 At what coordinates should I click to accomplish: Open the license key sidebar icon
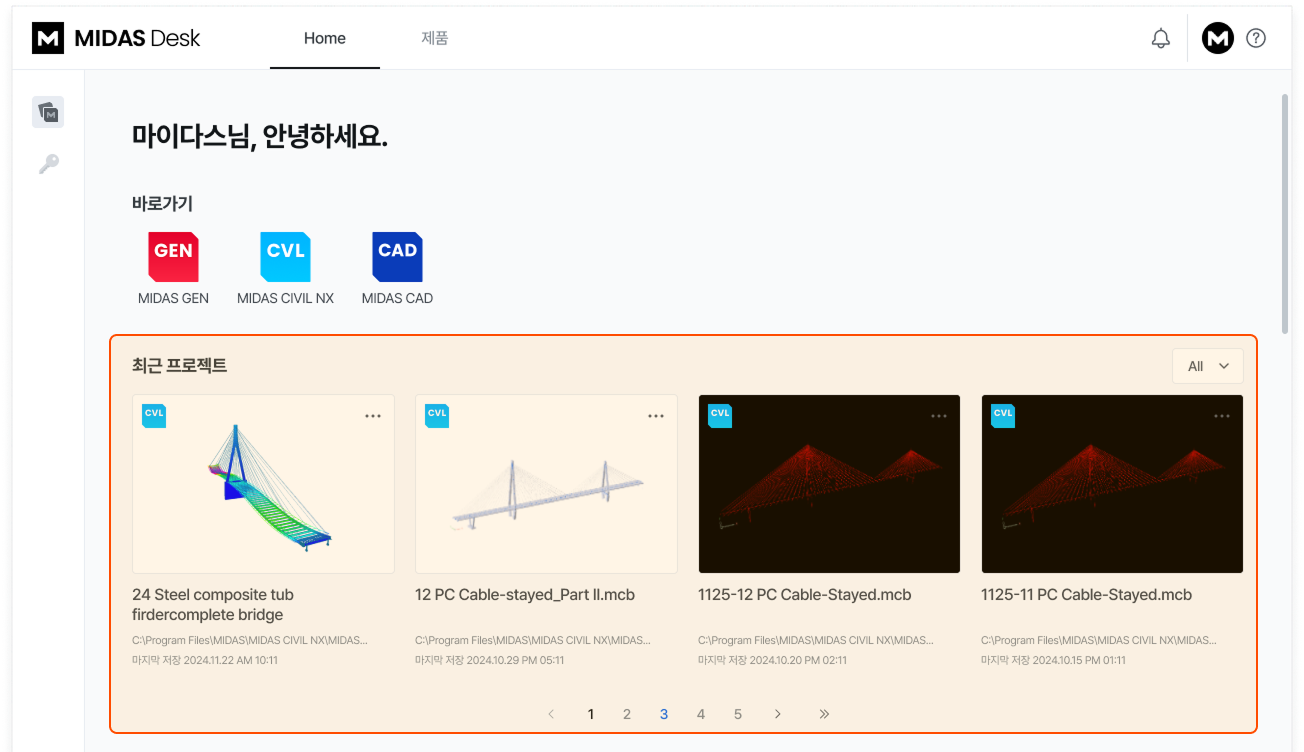[48, 164]
